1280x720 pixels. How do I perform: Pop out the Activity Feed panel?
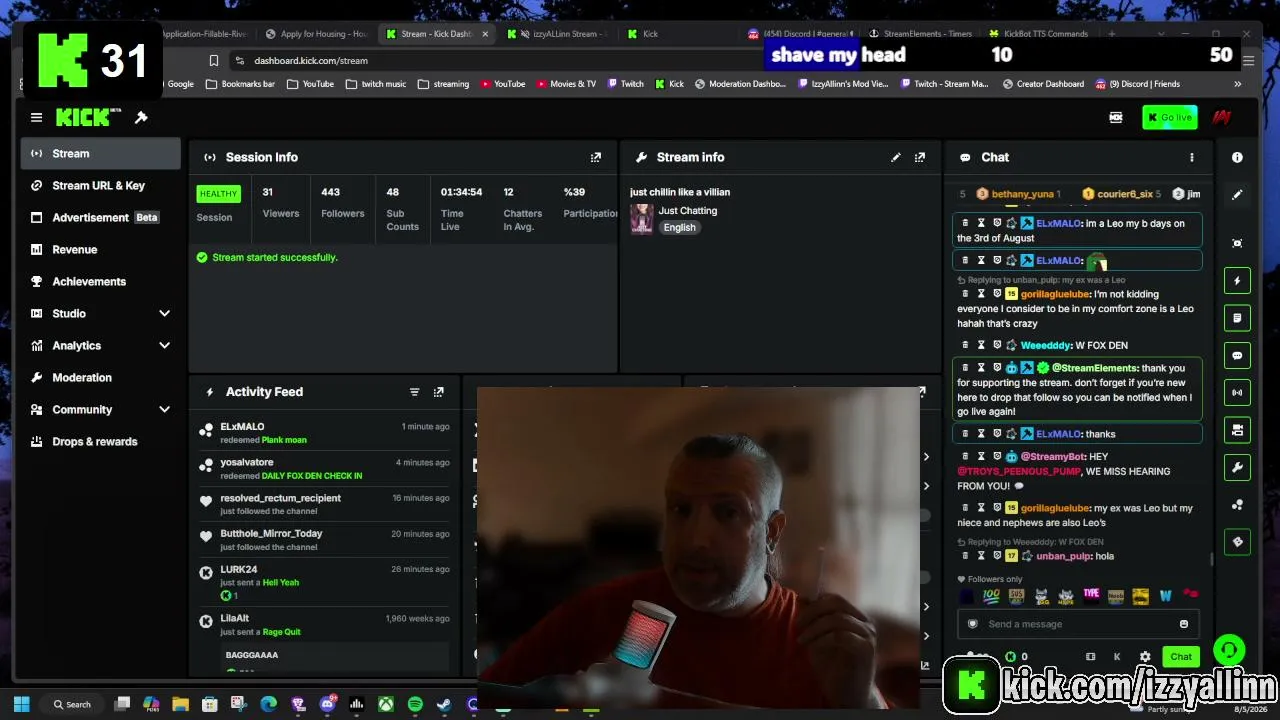pos(438,392)
